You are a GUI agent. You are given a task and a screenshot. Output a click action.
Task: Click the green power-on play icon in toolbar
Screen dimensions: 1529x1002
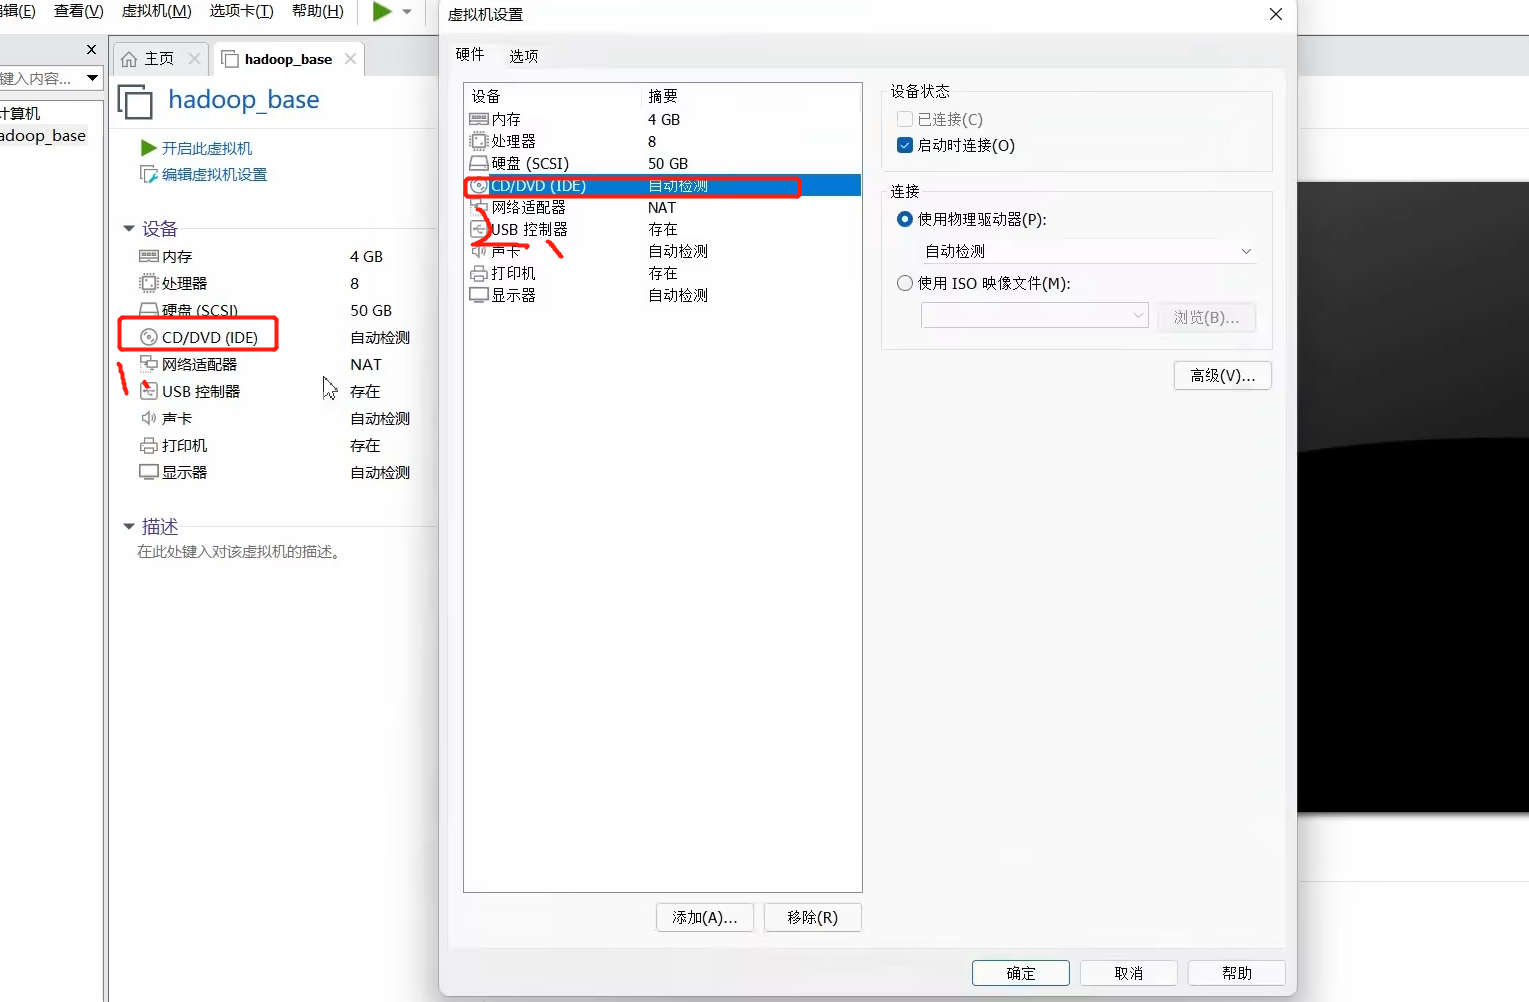pos(382,12)
